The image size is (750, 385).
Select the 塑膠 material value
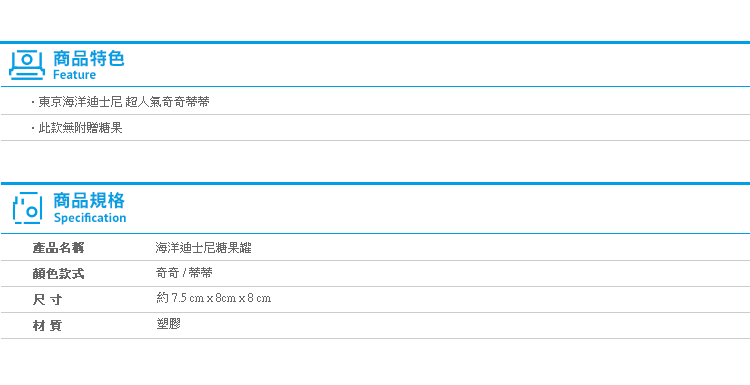pyautogui.click(x=168, y=324)
